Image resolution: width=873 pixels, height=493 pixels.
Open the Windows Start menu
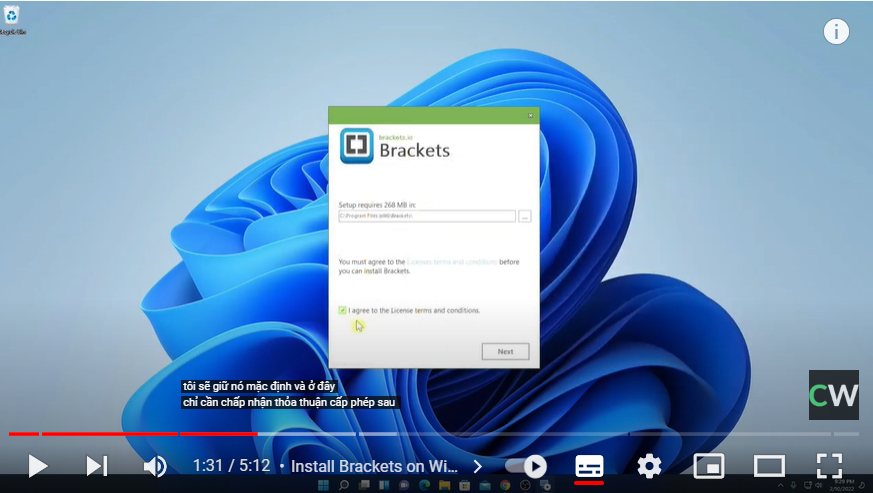tap(323, 485)
